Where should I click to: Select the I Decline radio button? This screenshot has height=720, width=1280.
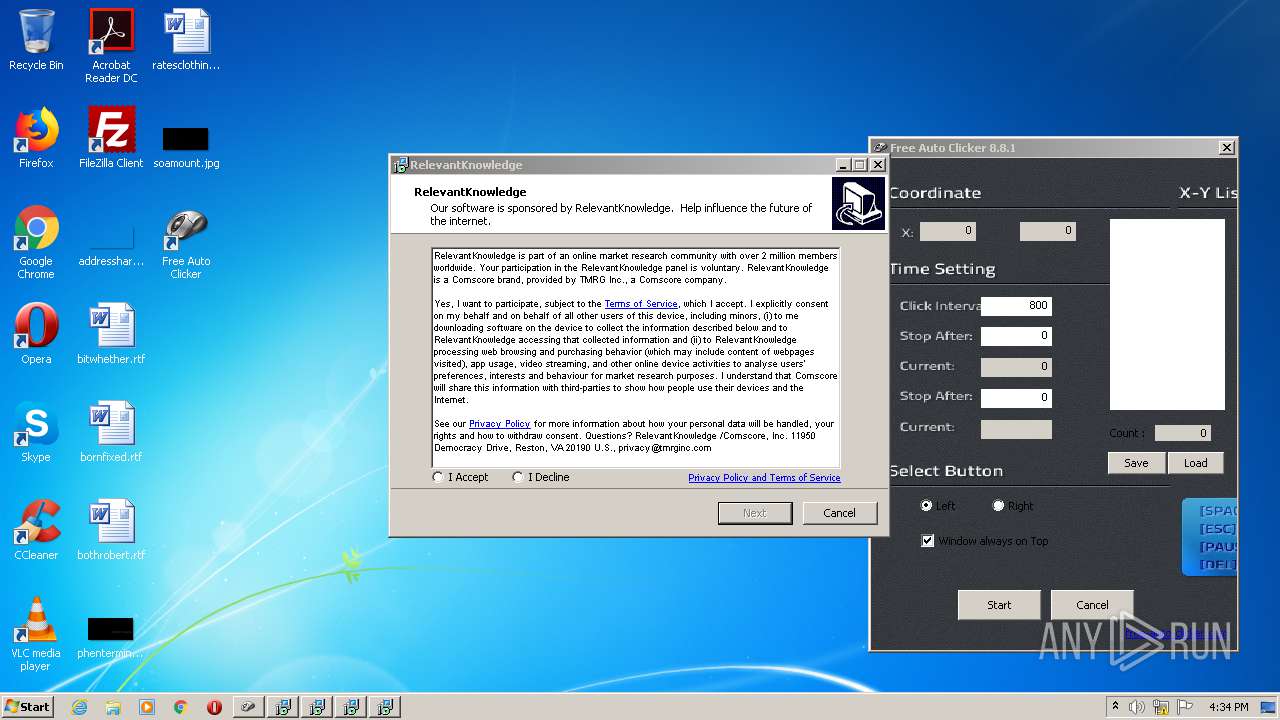tap(518, 477)
